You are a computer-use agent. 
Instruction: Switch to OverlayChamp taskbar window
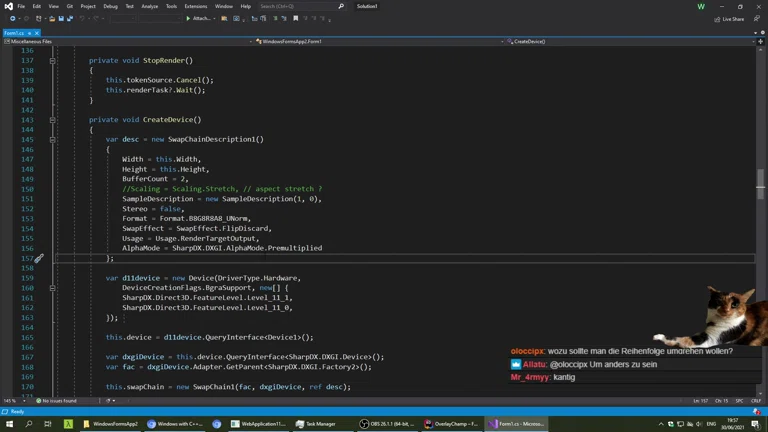click(451, 424)
